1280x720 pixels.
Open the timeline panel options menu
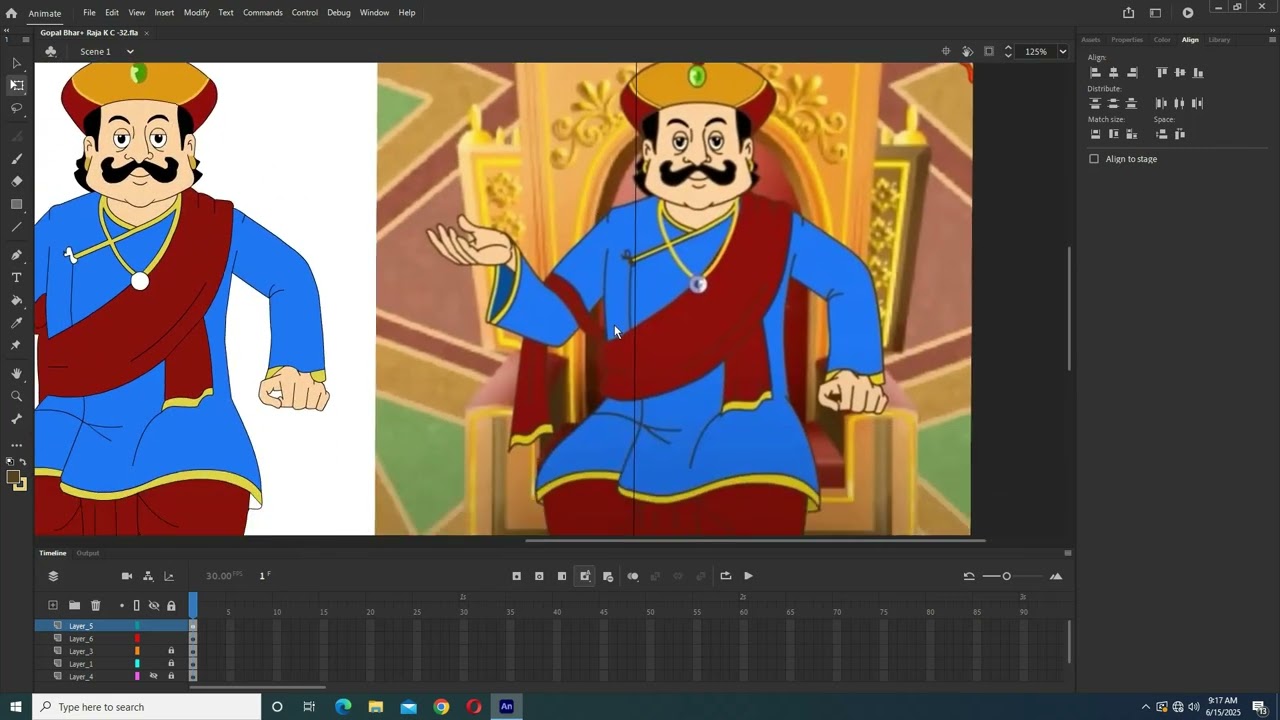point(1068,553)
